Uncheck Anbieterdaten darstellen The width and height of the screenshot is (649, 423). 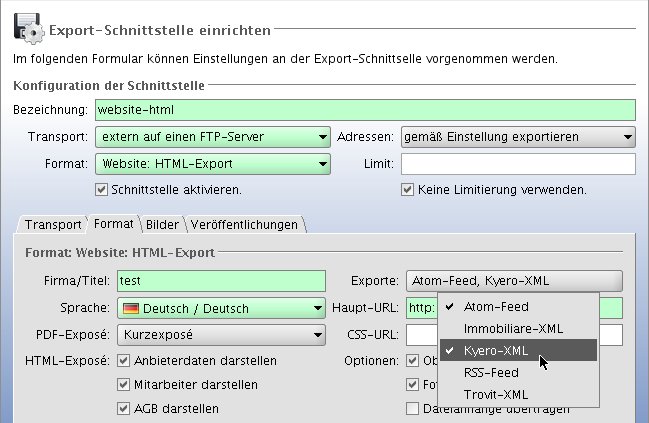pyautogui.click(x=124, y=360)
